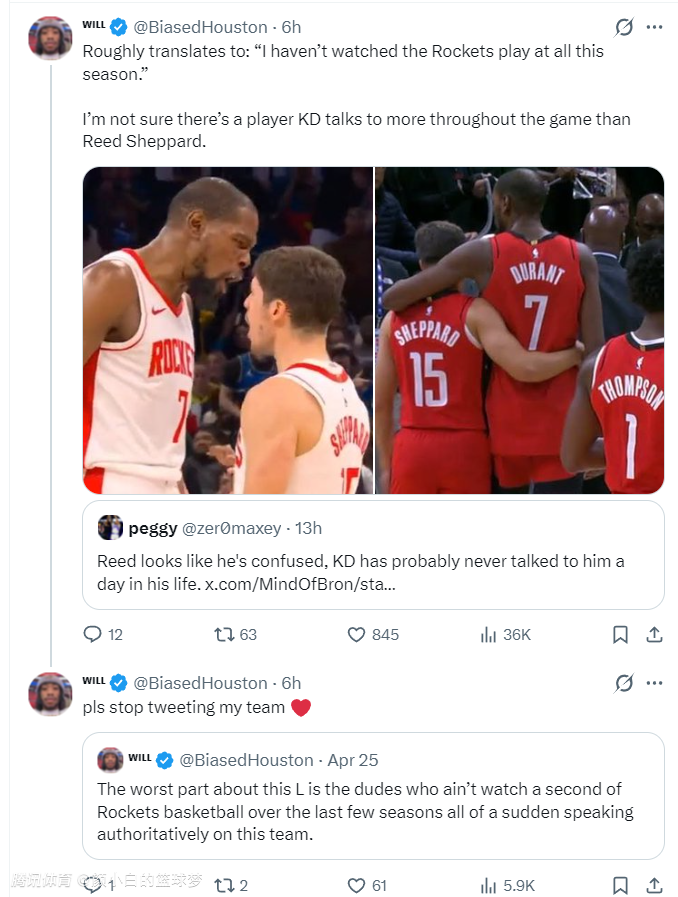
Task: Share the second tweet
Action: tap(654, 885)
